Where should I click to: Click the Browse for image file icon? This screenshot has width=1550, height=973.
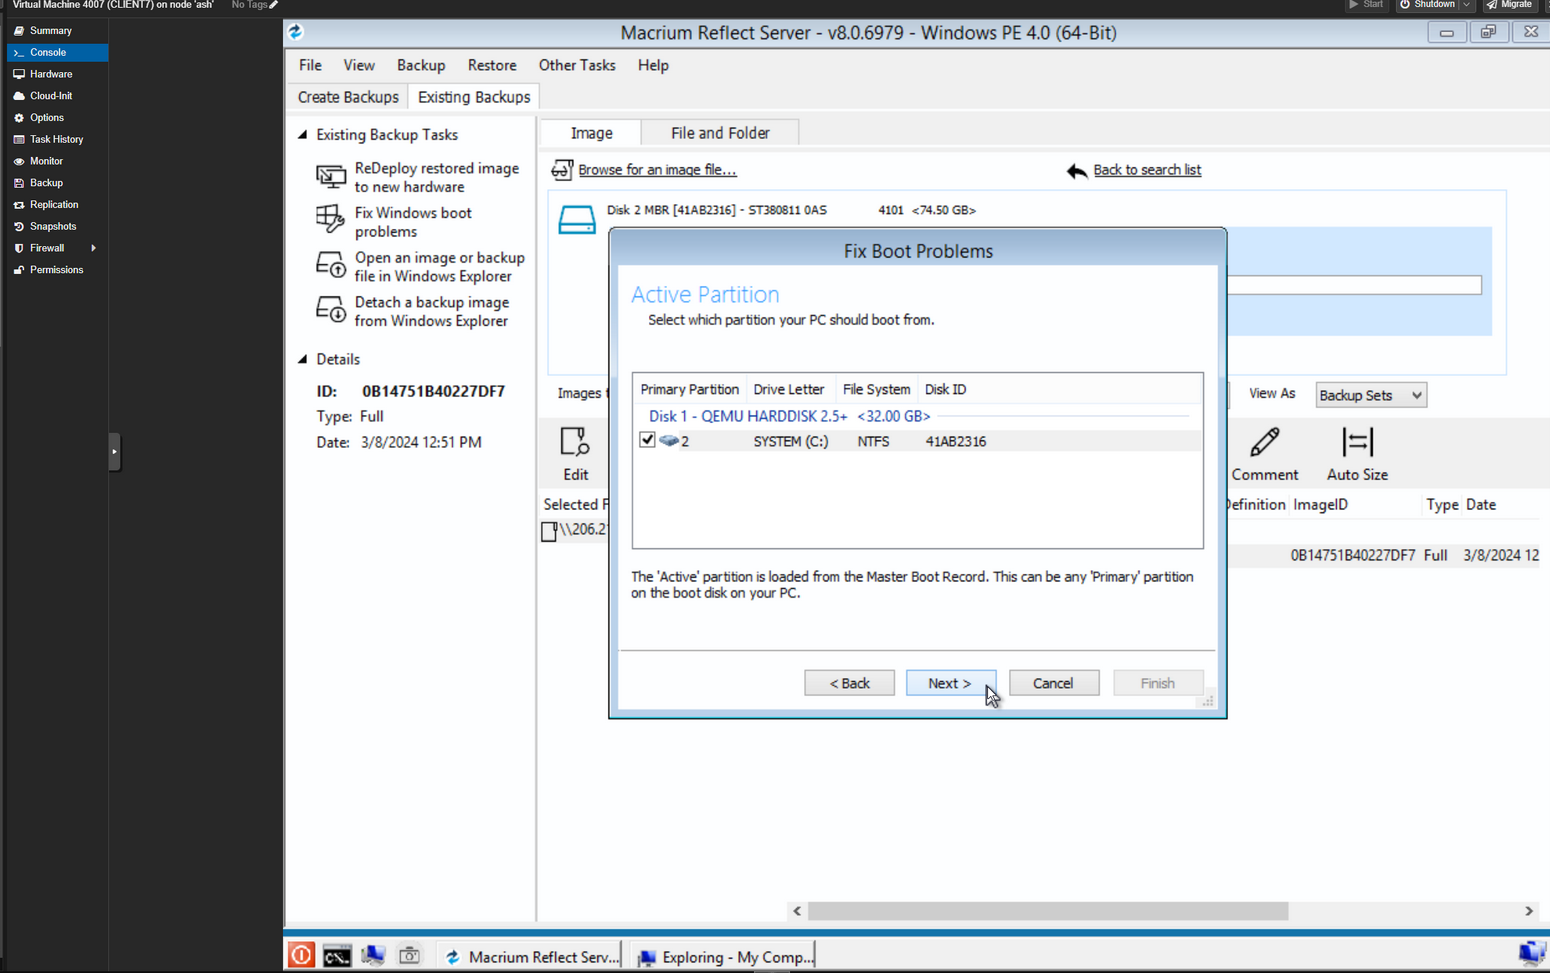coord(562,170)
